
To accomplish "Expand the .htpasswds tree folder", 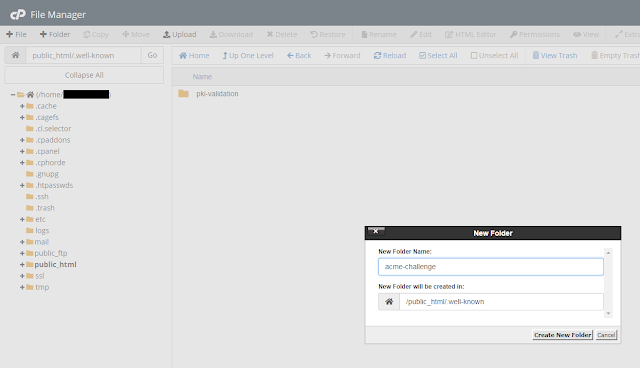I will [22, 185].
